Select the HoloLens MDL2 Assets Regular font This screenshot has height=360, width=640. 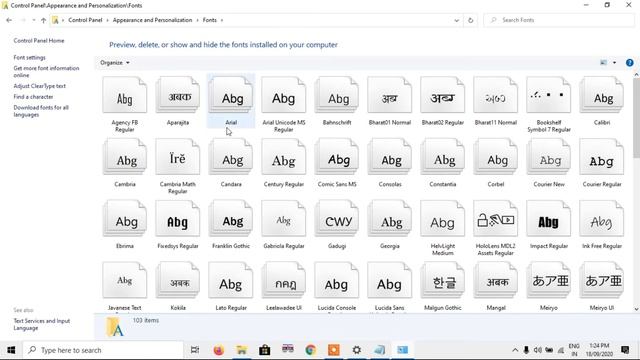[496, 227]
